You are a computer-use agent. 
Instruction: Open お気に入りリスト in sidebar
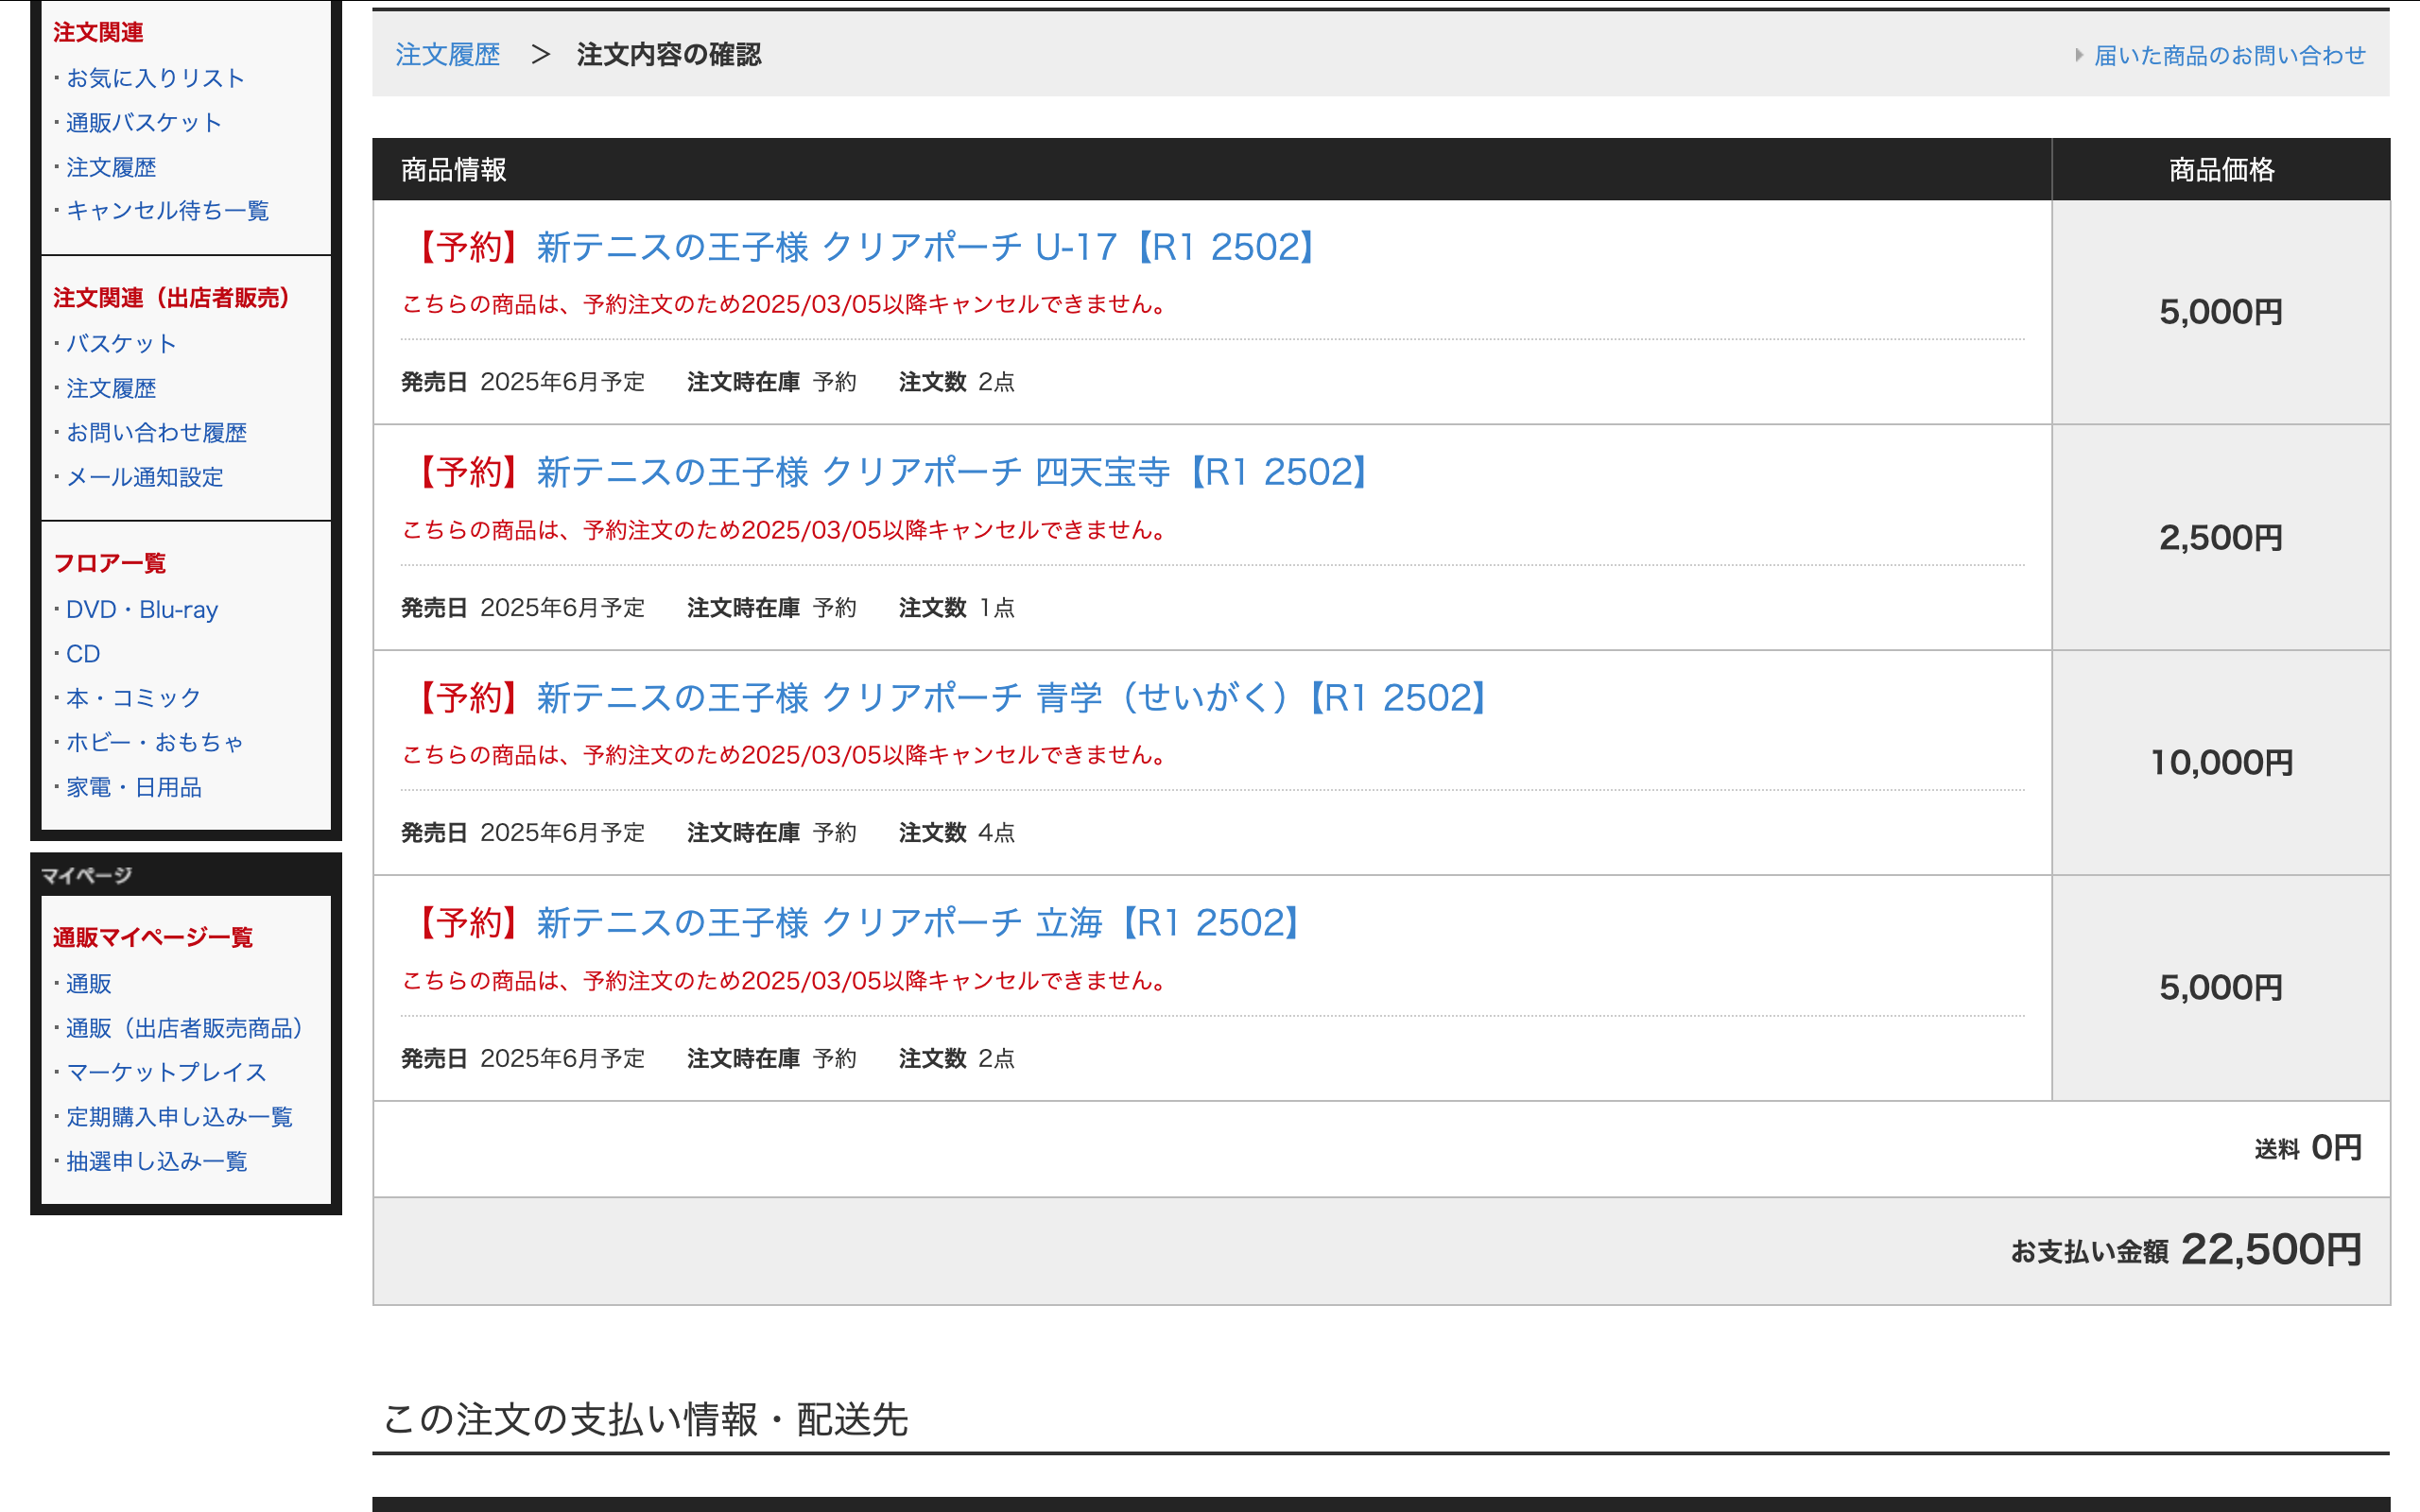click(x=155, y=78)
